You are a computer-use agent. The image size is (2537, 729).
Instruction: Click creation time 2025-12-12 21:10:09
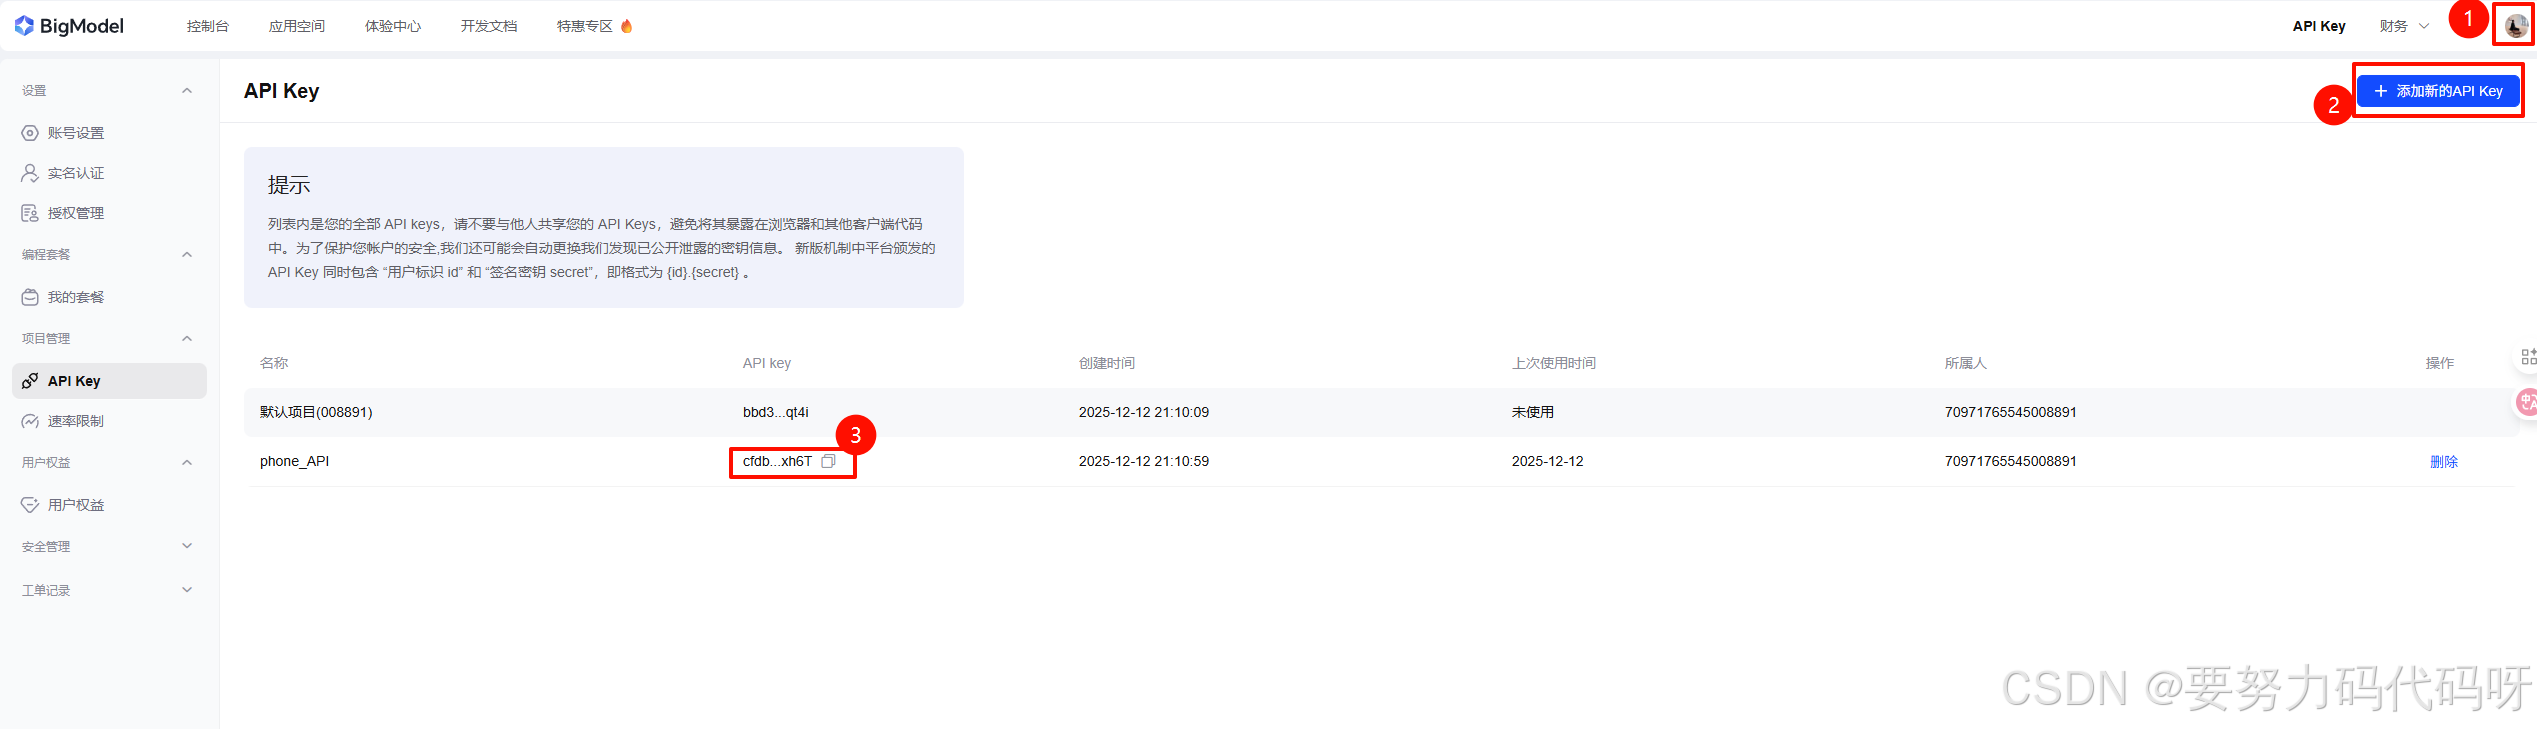pyautogui.click(x=1144, y=412)
